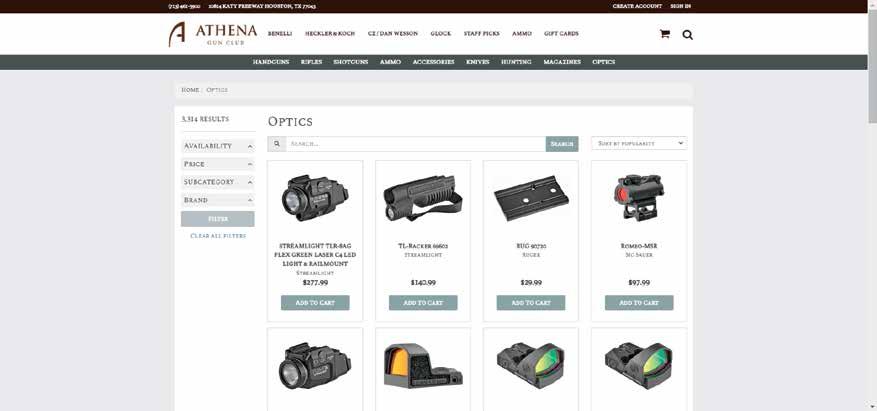This screenshot has width=877, height=411.
Task: Go to Knives category
Action: [x=478, y=62]
